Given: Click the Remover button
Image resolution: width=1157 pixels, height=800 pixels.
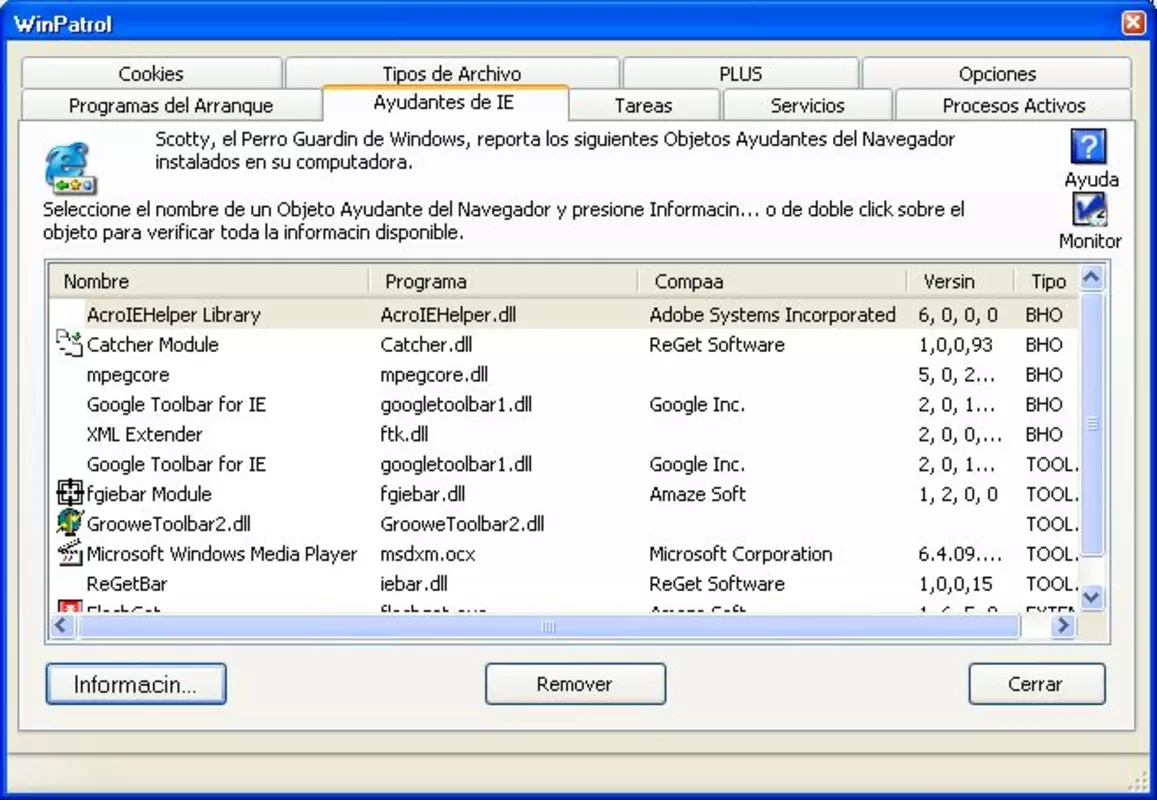Looking at the screenshot, I should pos(575,684).
